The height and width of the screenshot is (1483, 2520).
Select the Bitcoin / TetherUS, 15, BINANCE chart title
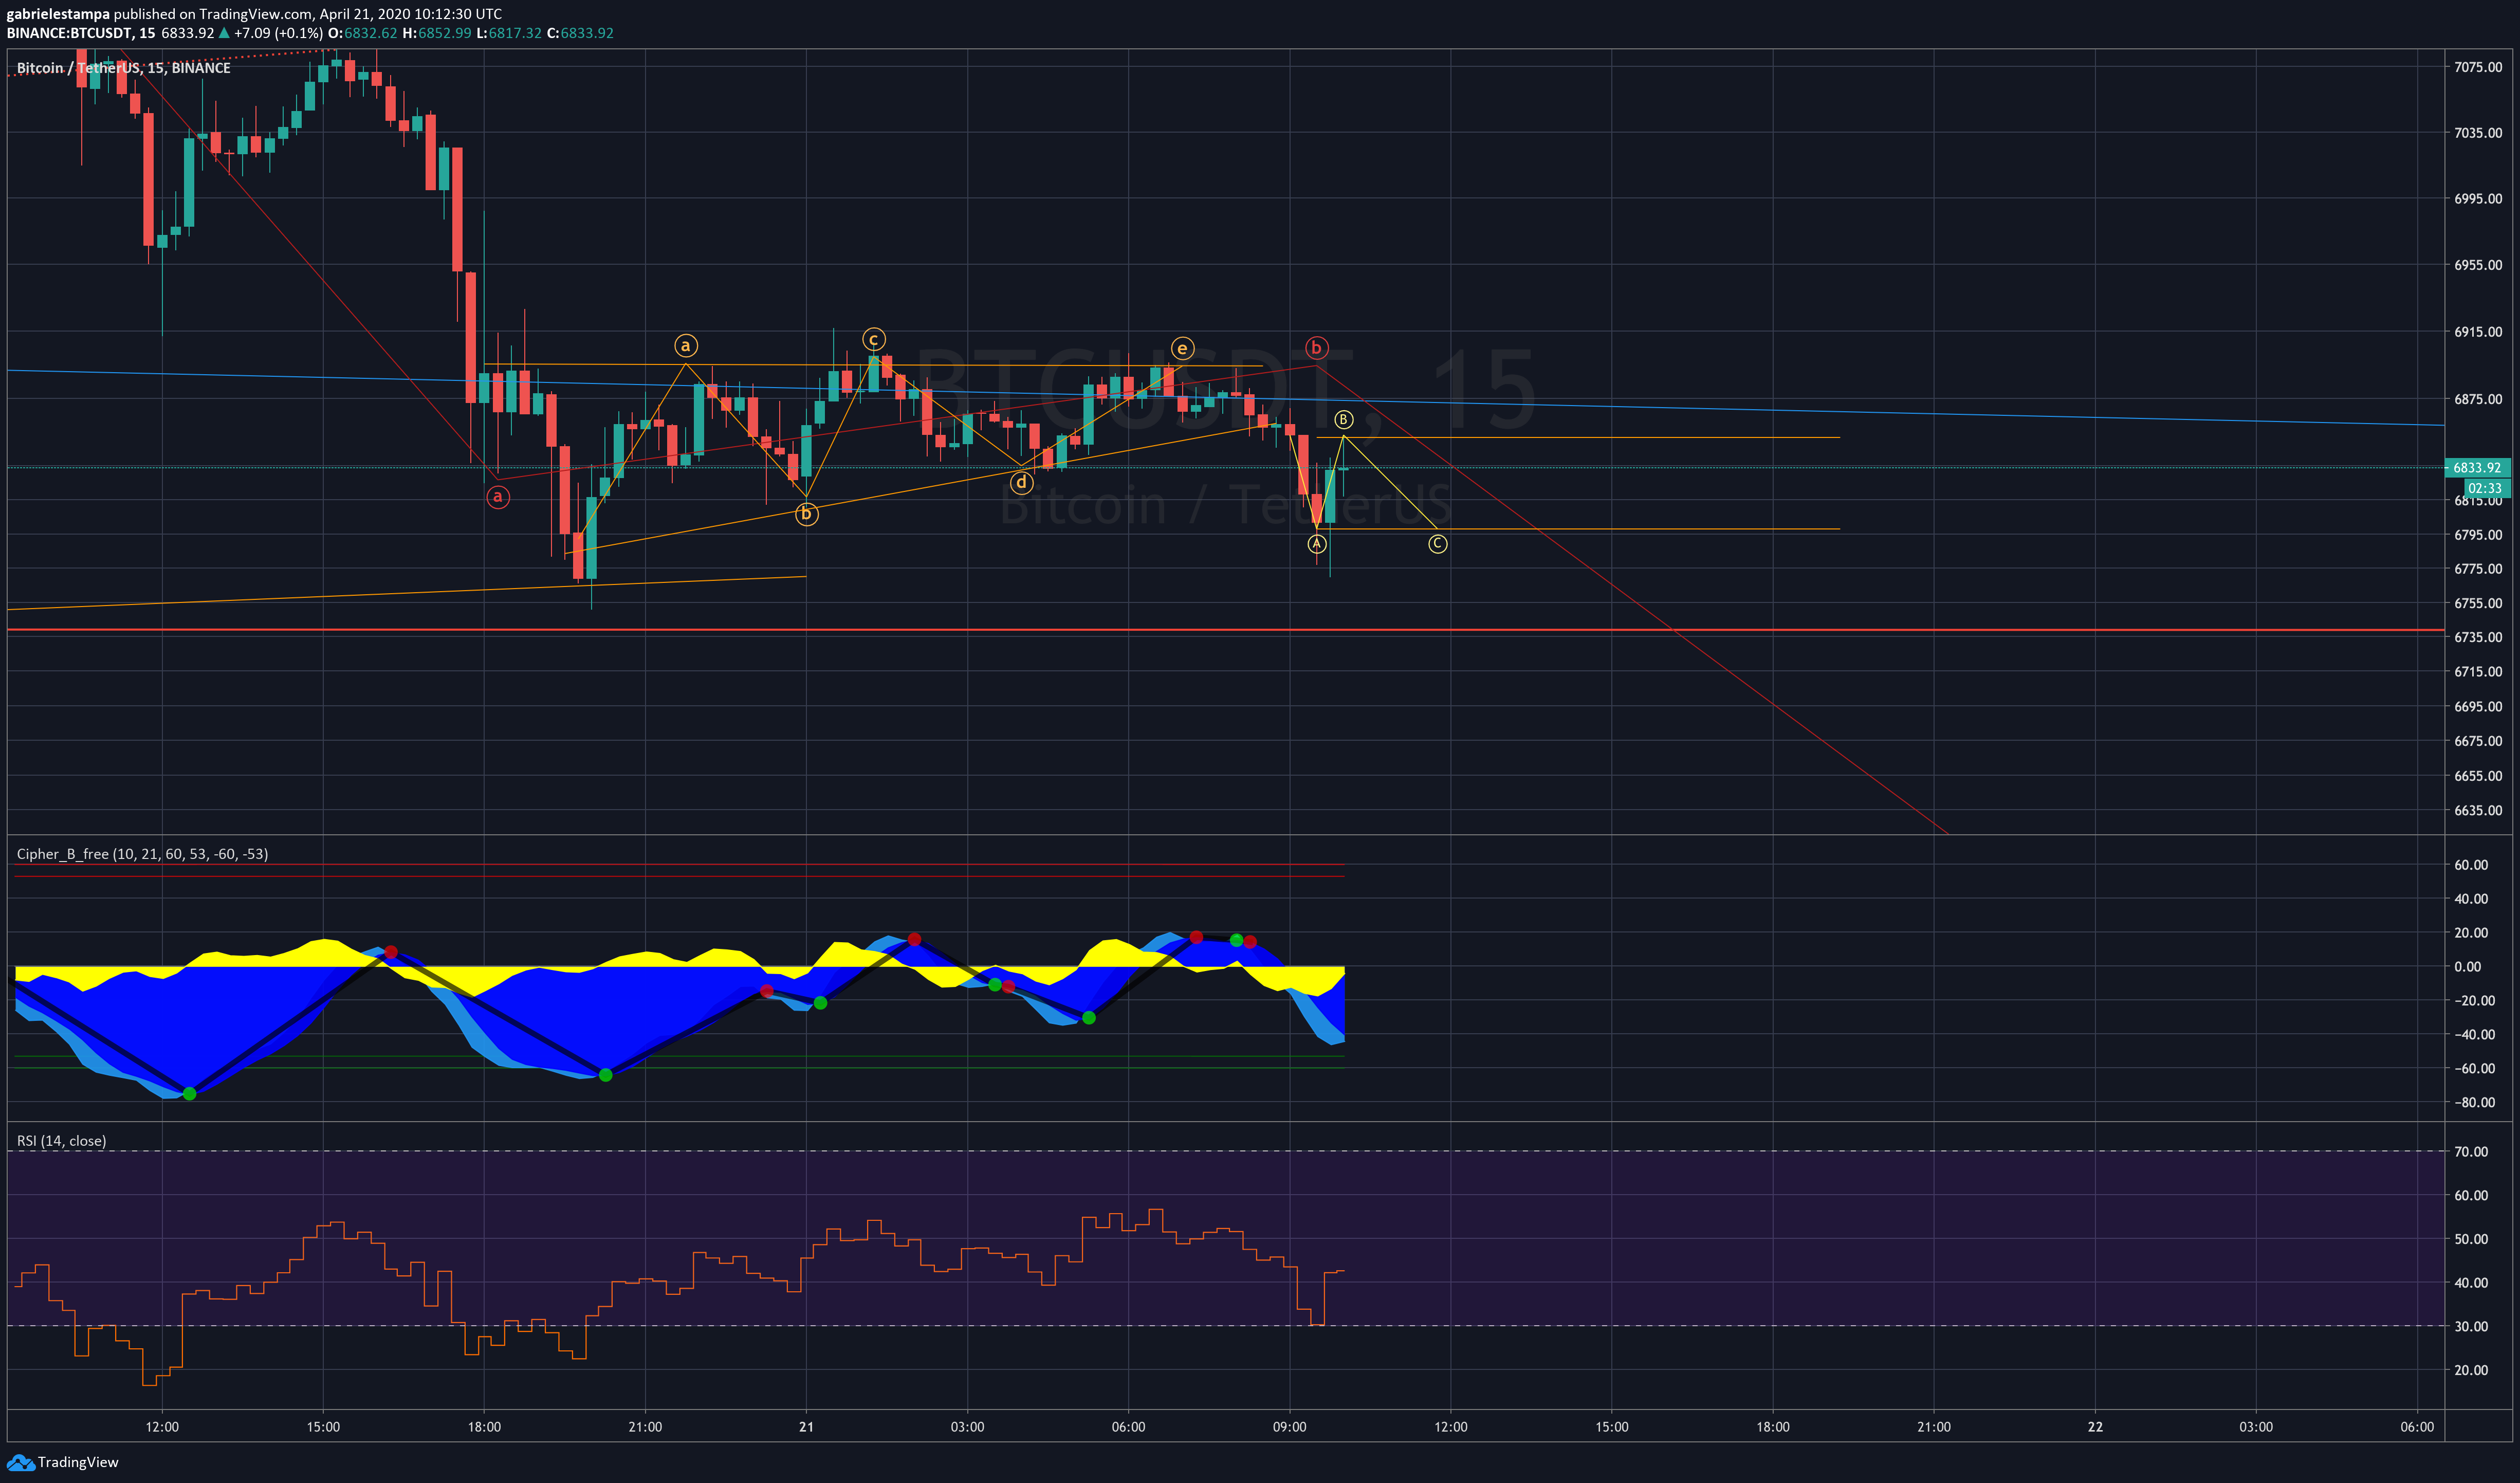pyautogui.click(x=124, y=68)
